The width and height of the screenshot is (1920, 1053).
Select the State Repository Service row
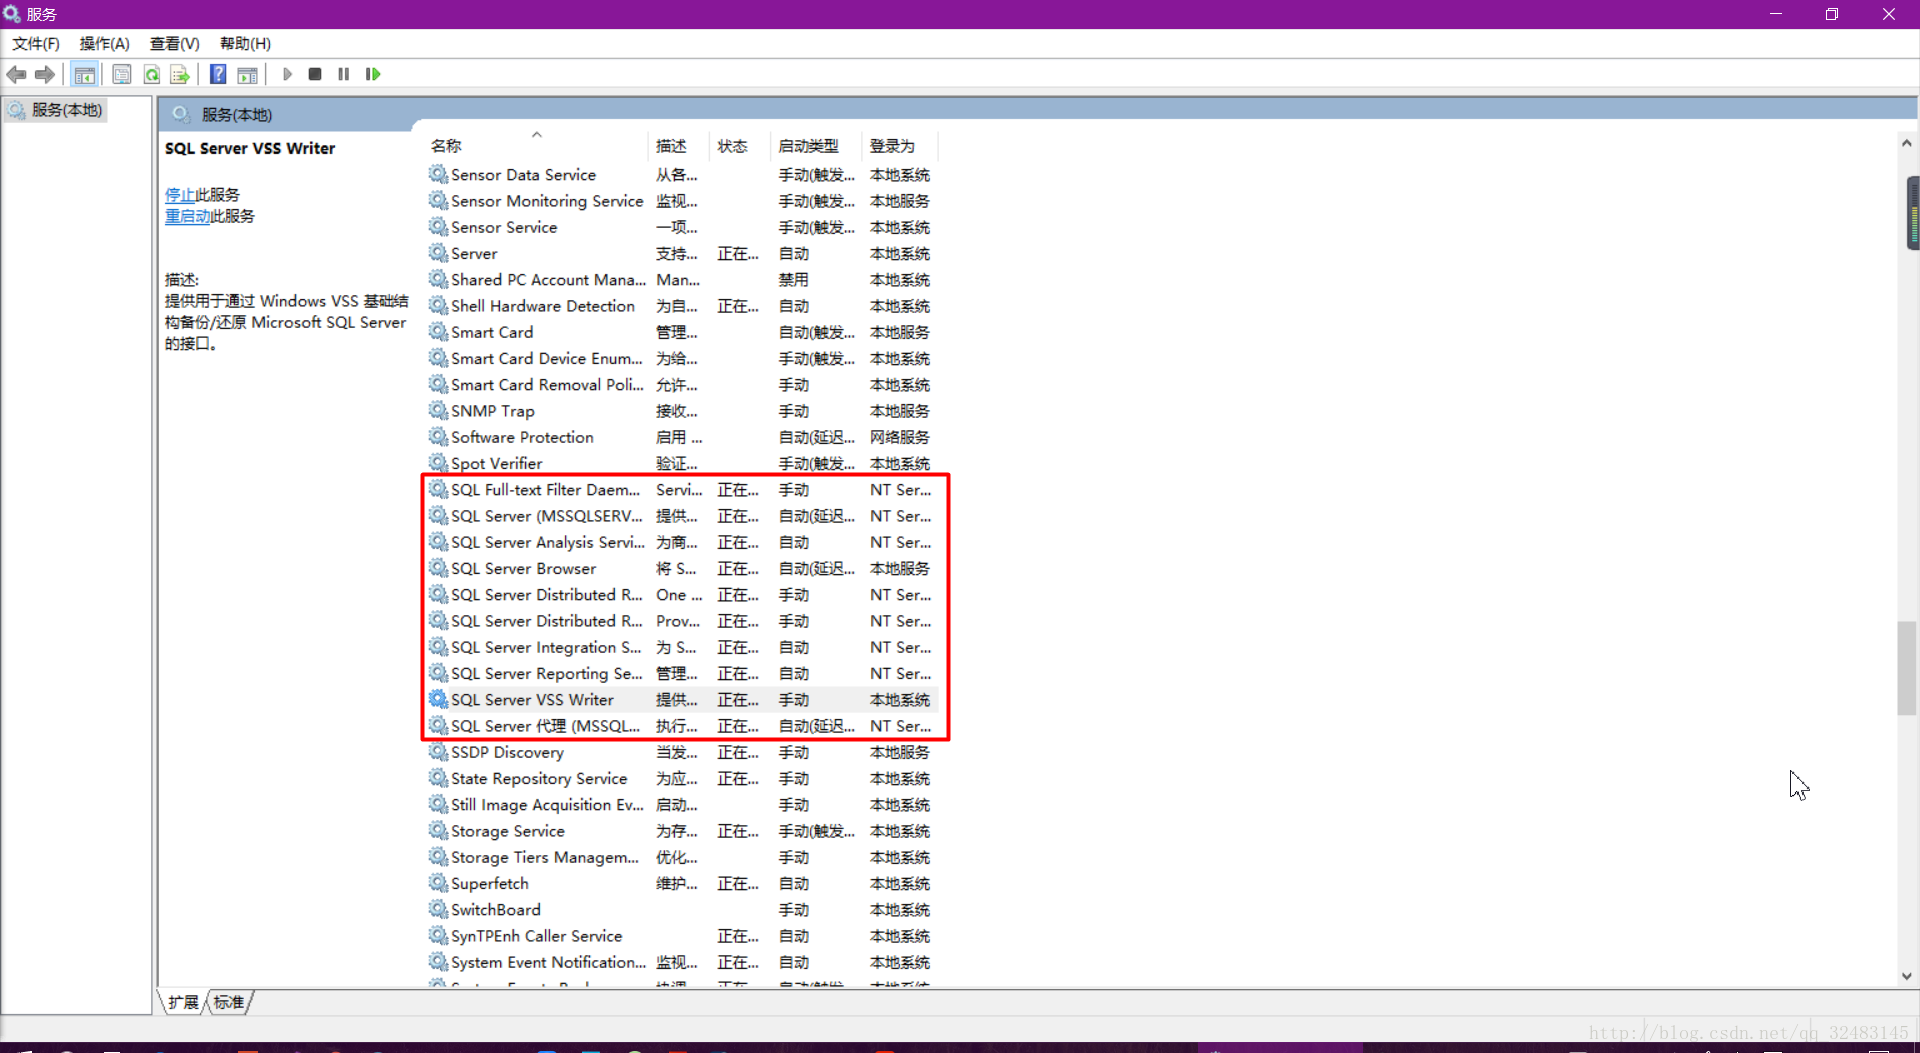click(x=684, y=778)
